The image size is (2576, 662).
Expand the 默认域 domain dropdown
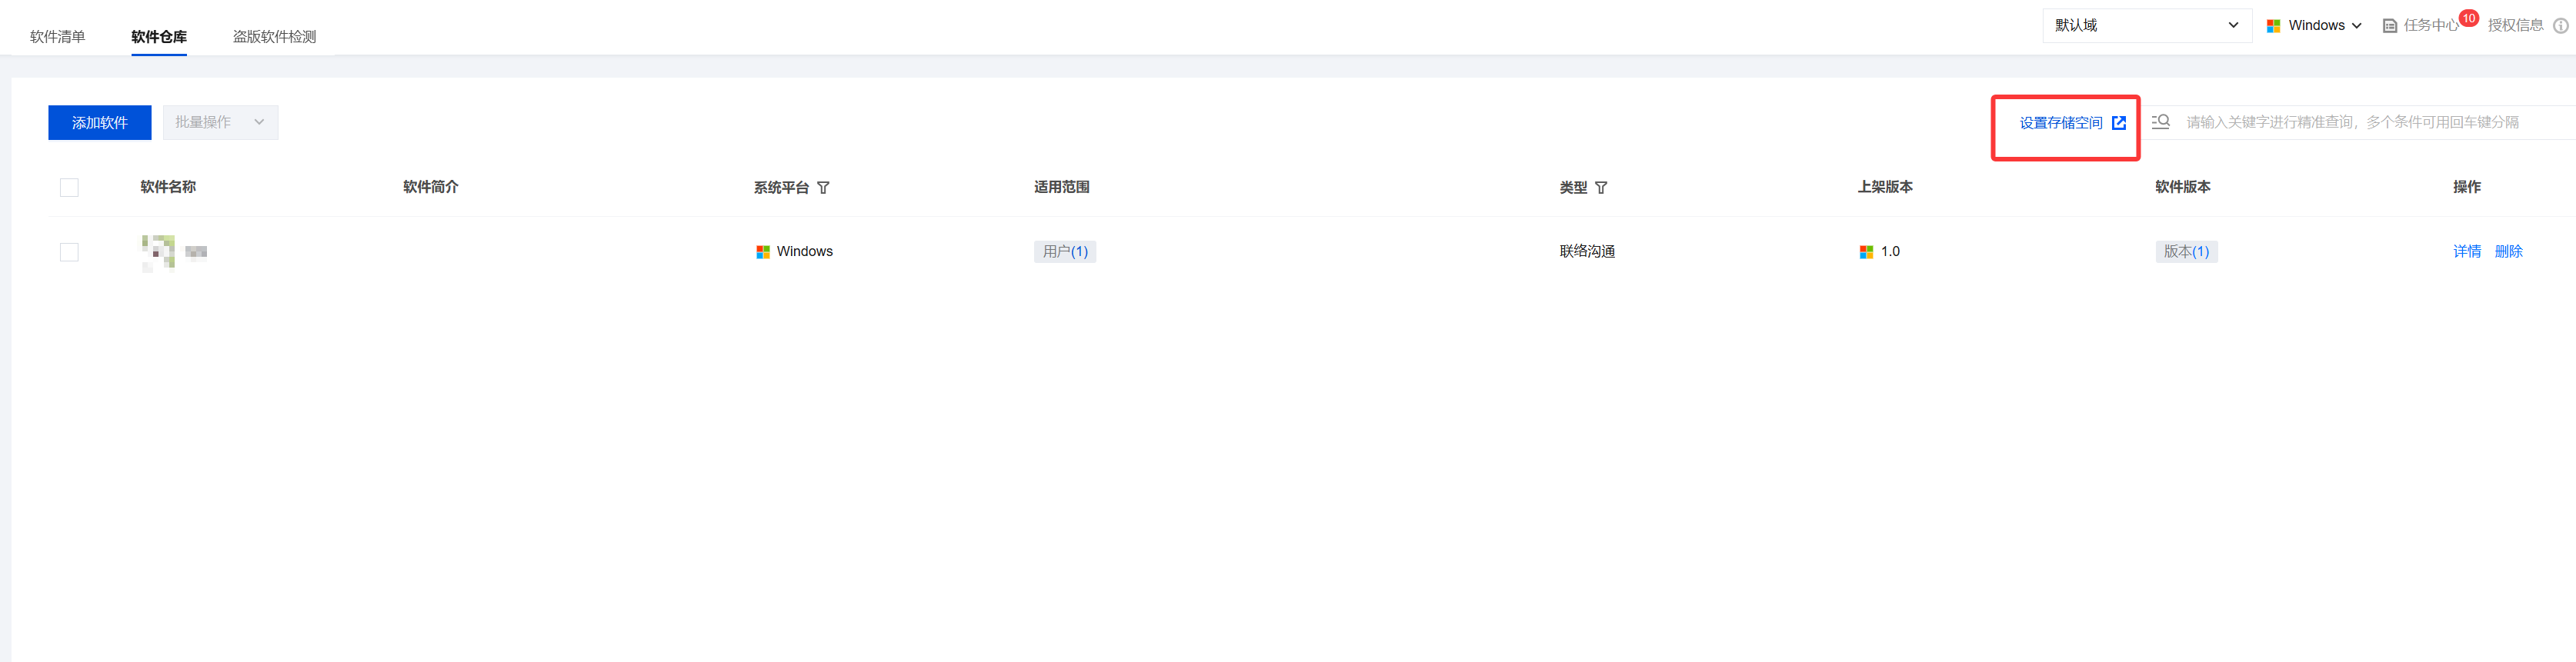(2147, 25)
